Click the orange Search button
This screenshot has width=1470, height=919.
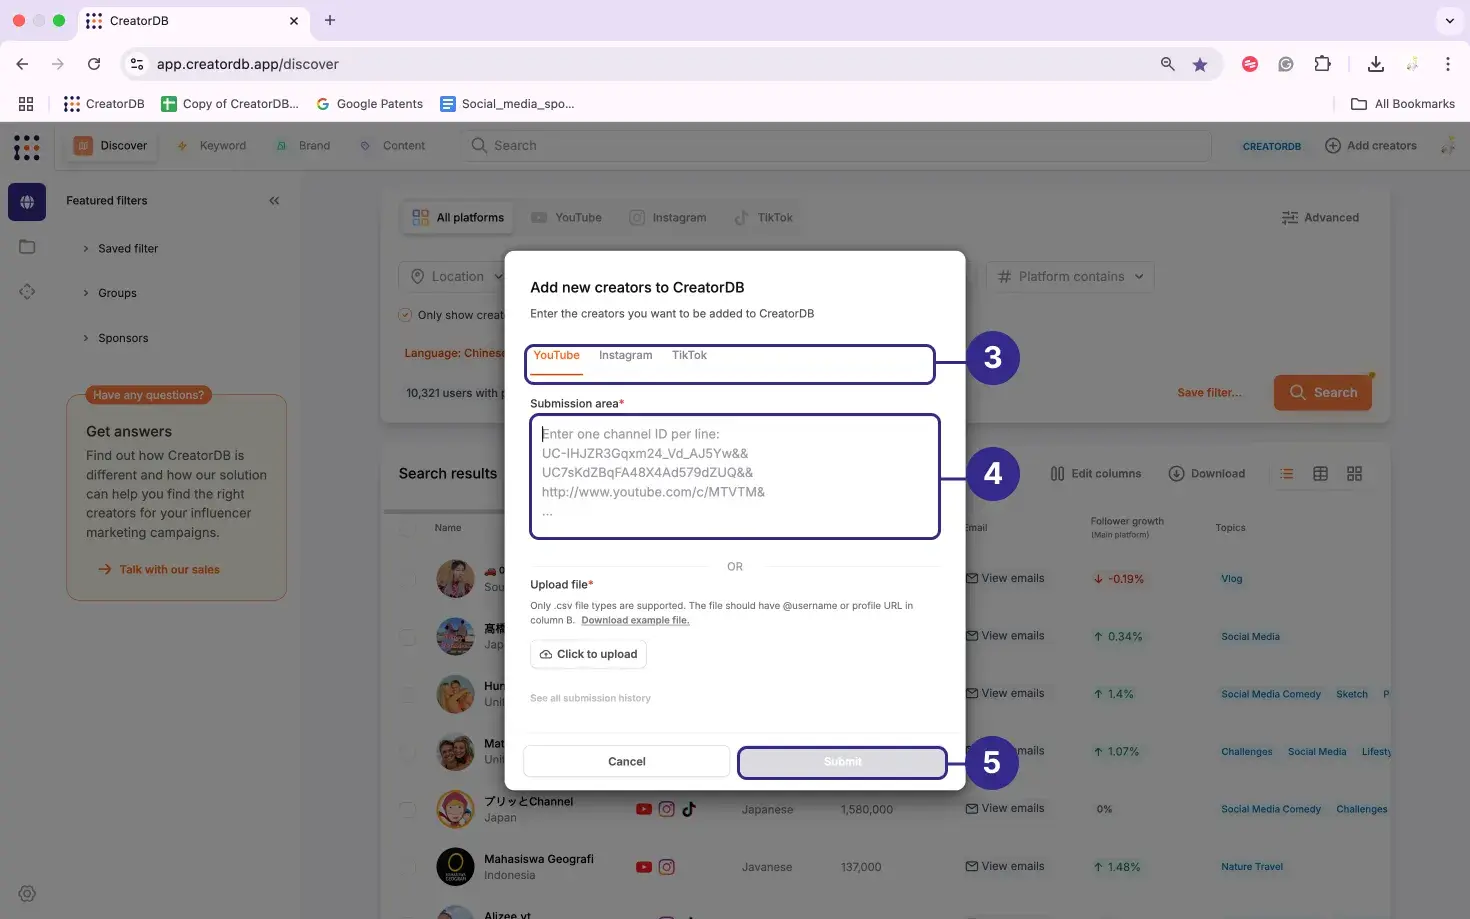pos(1323,393)
